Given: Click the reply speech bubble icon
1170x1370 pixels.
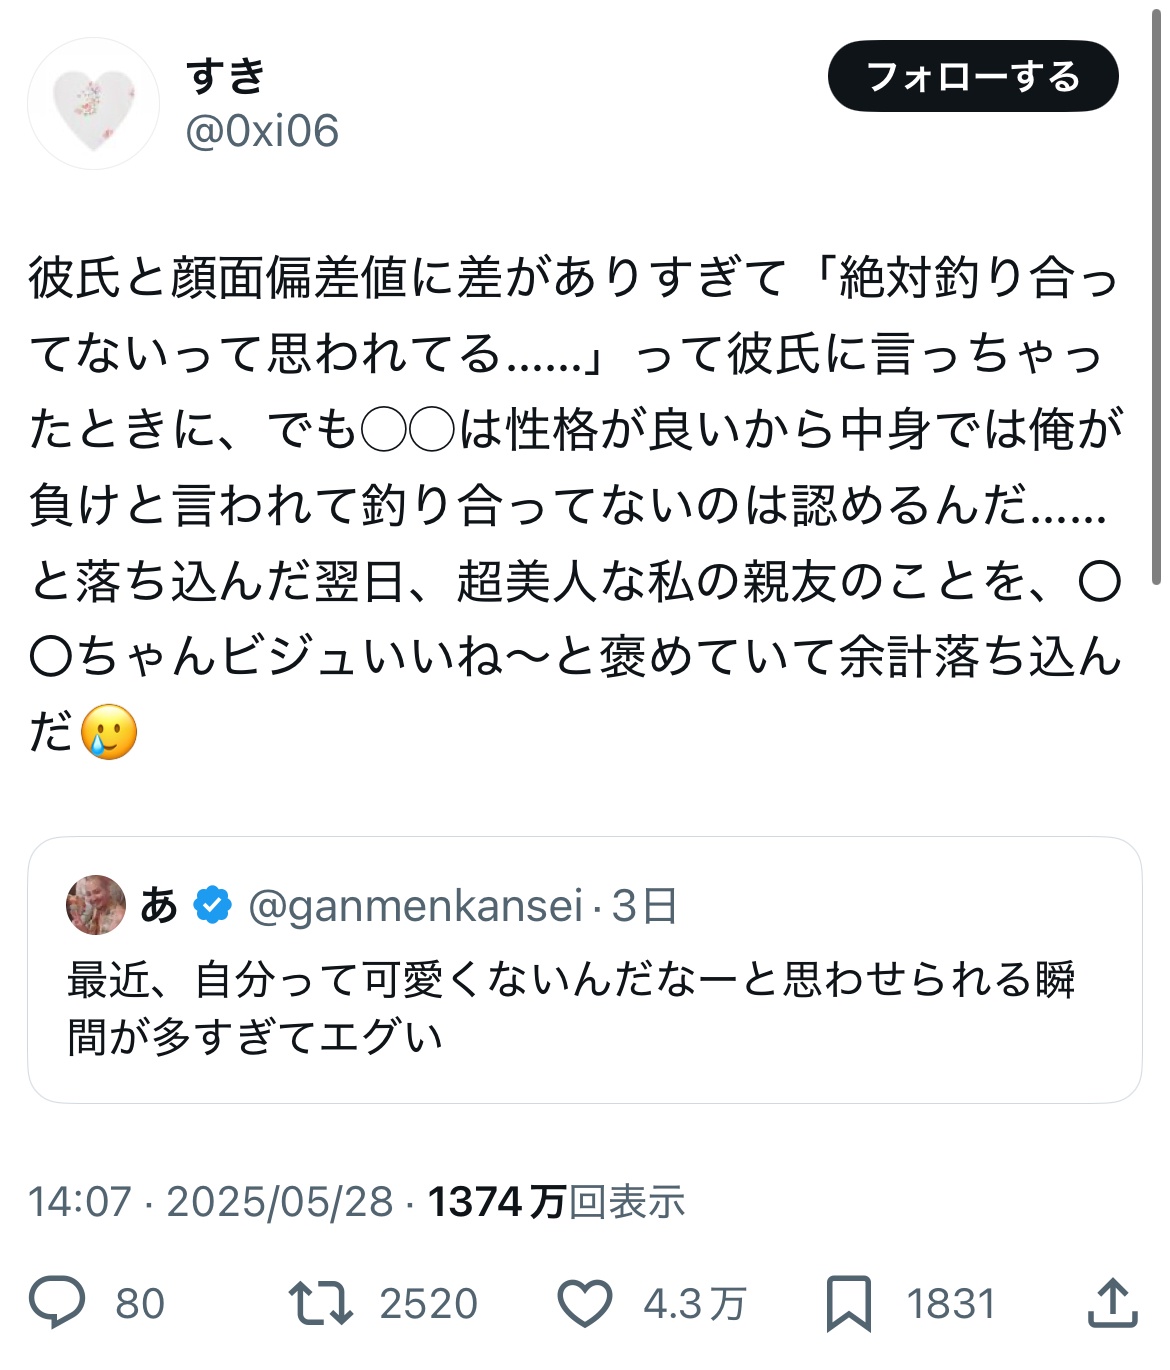Looking at the screenshot, I should [56, 1303].
